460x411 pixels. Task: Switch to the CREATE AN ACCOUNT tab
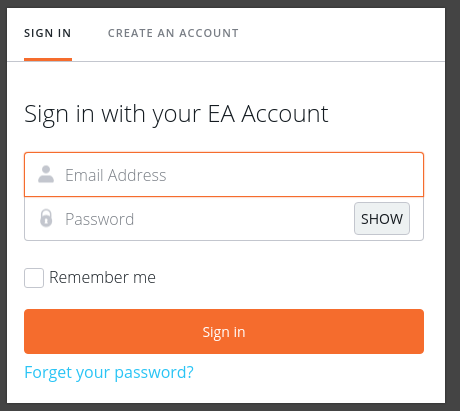pyautogui.click(x=173, y=33)
